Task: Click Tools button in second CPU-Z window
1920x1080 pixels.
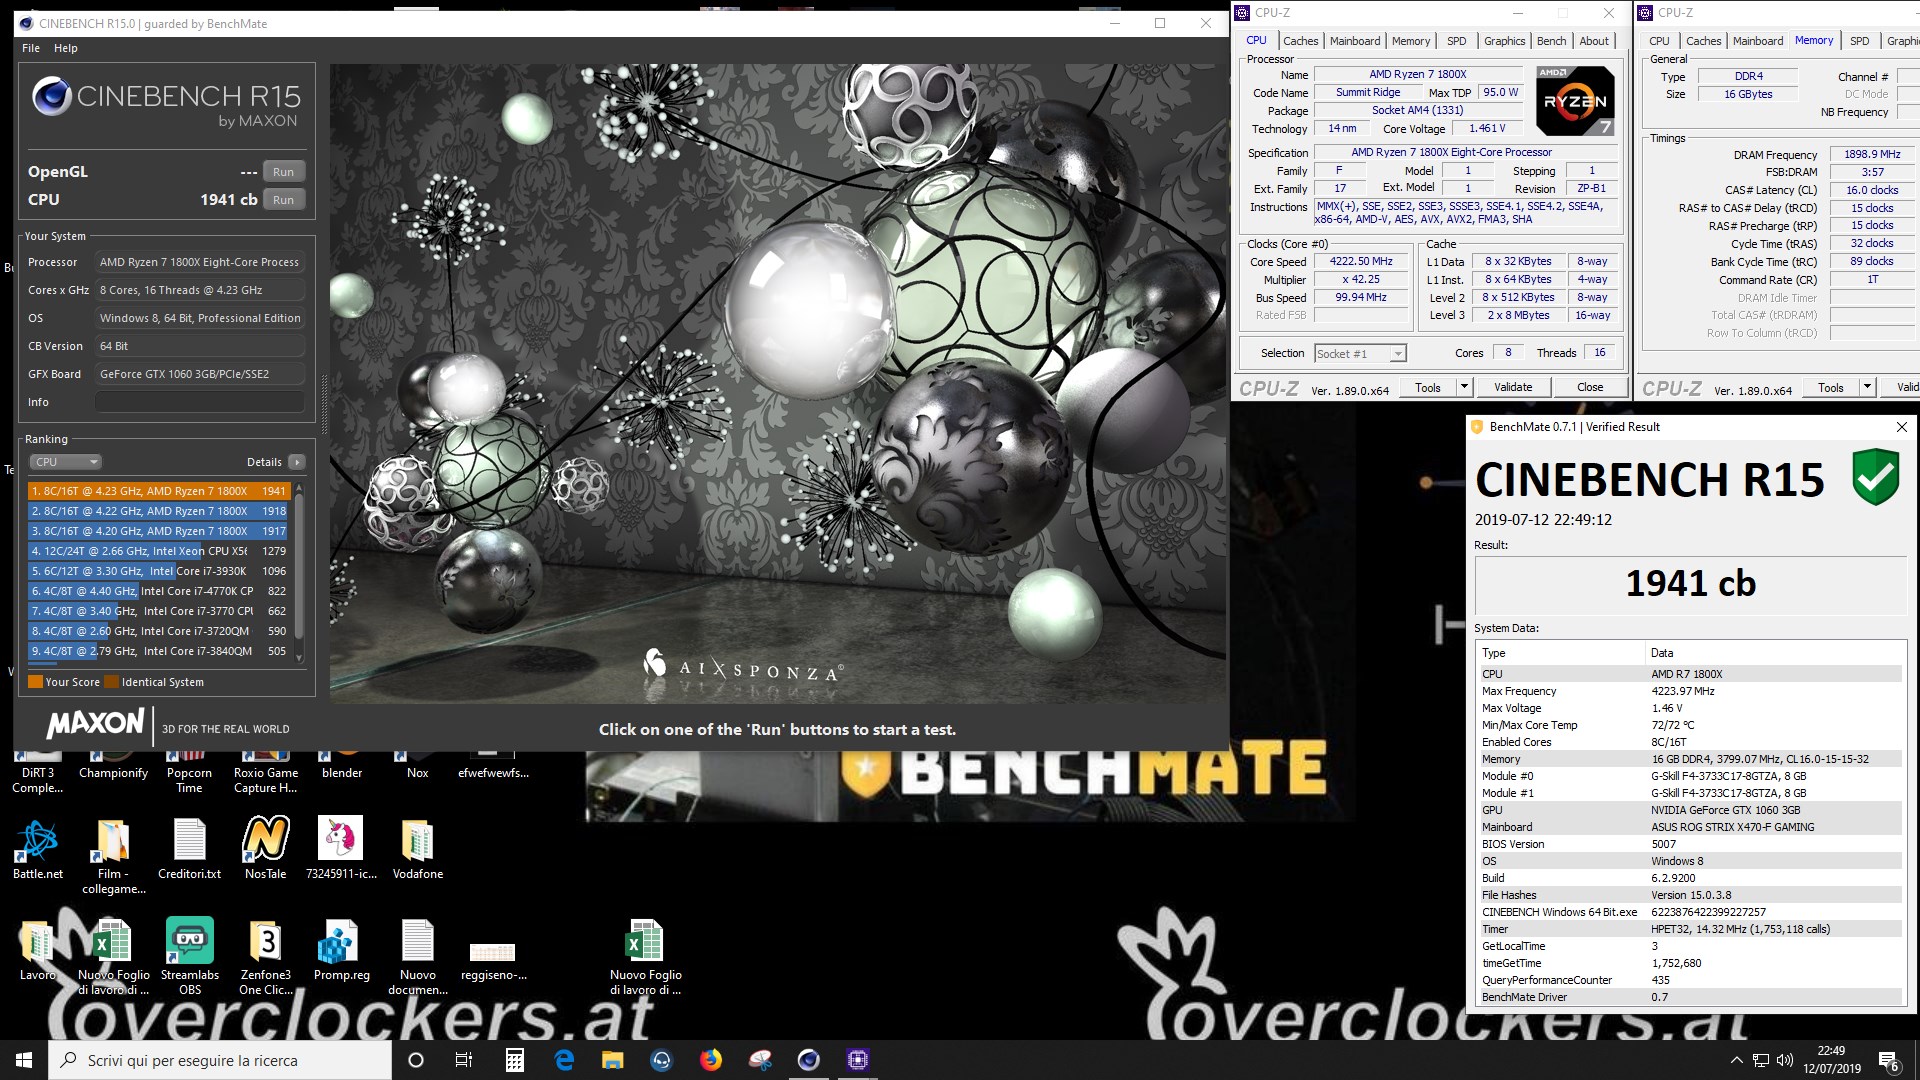Action: [x=1831, y=388]
